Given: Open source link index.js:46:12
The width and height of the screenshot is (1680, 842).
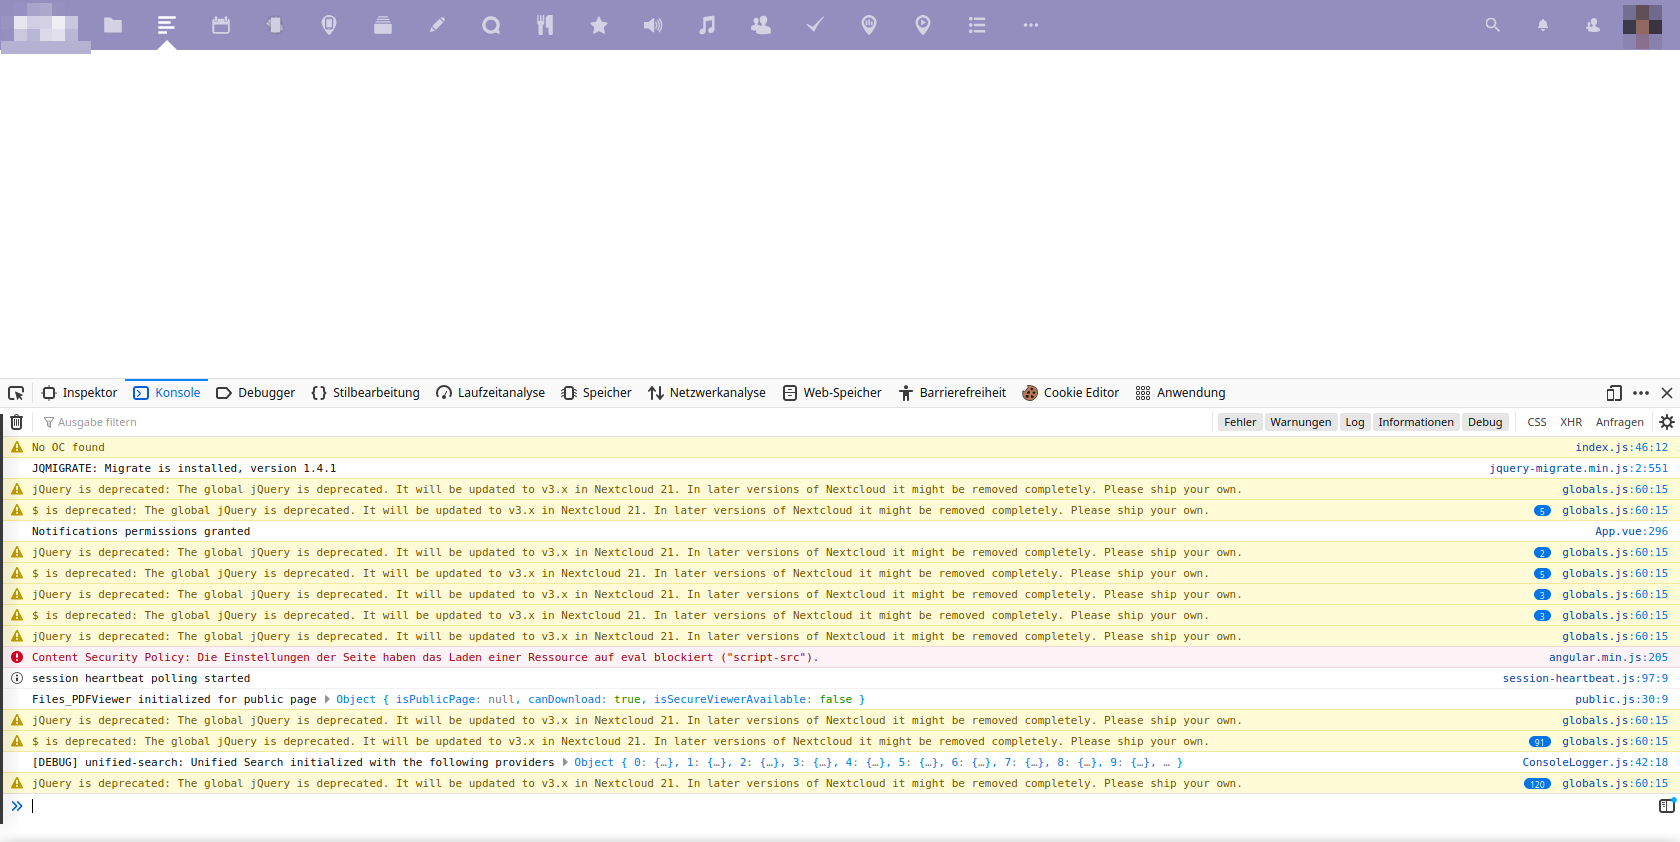Looking at the screenshot, I should 1621,447.
